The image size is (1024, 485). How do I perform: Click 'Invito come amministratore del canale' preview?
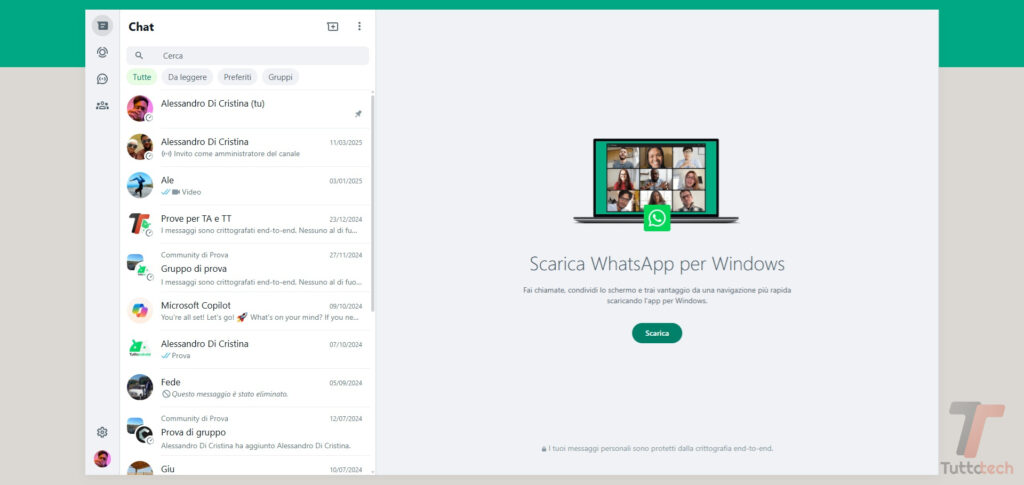point(231,154)
